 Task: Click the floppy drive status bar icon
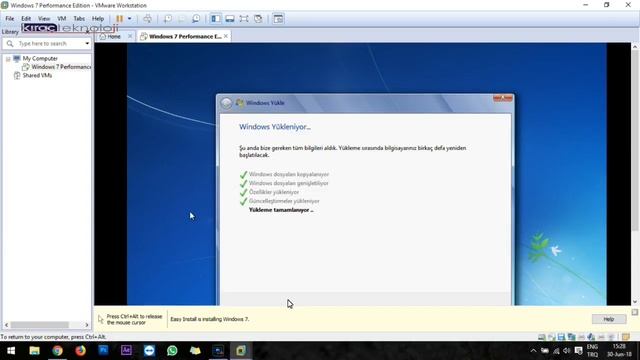pyautogui.click(x=561, y=337)
